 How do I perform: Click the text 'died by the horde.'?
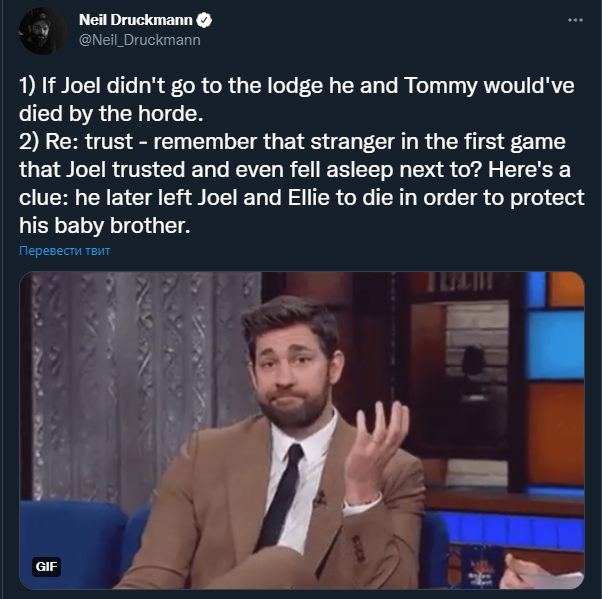coord(111,114)
